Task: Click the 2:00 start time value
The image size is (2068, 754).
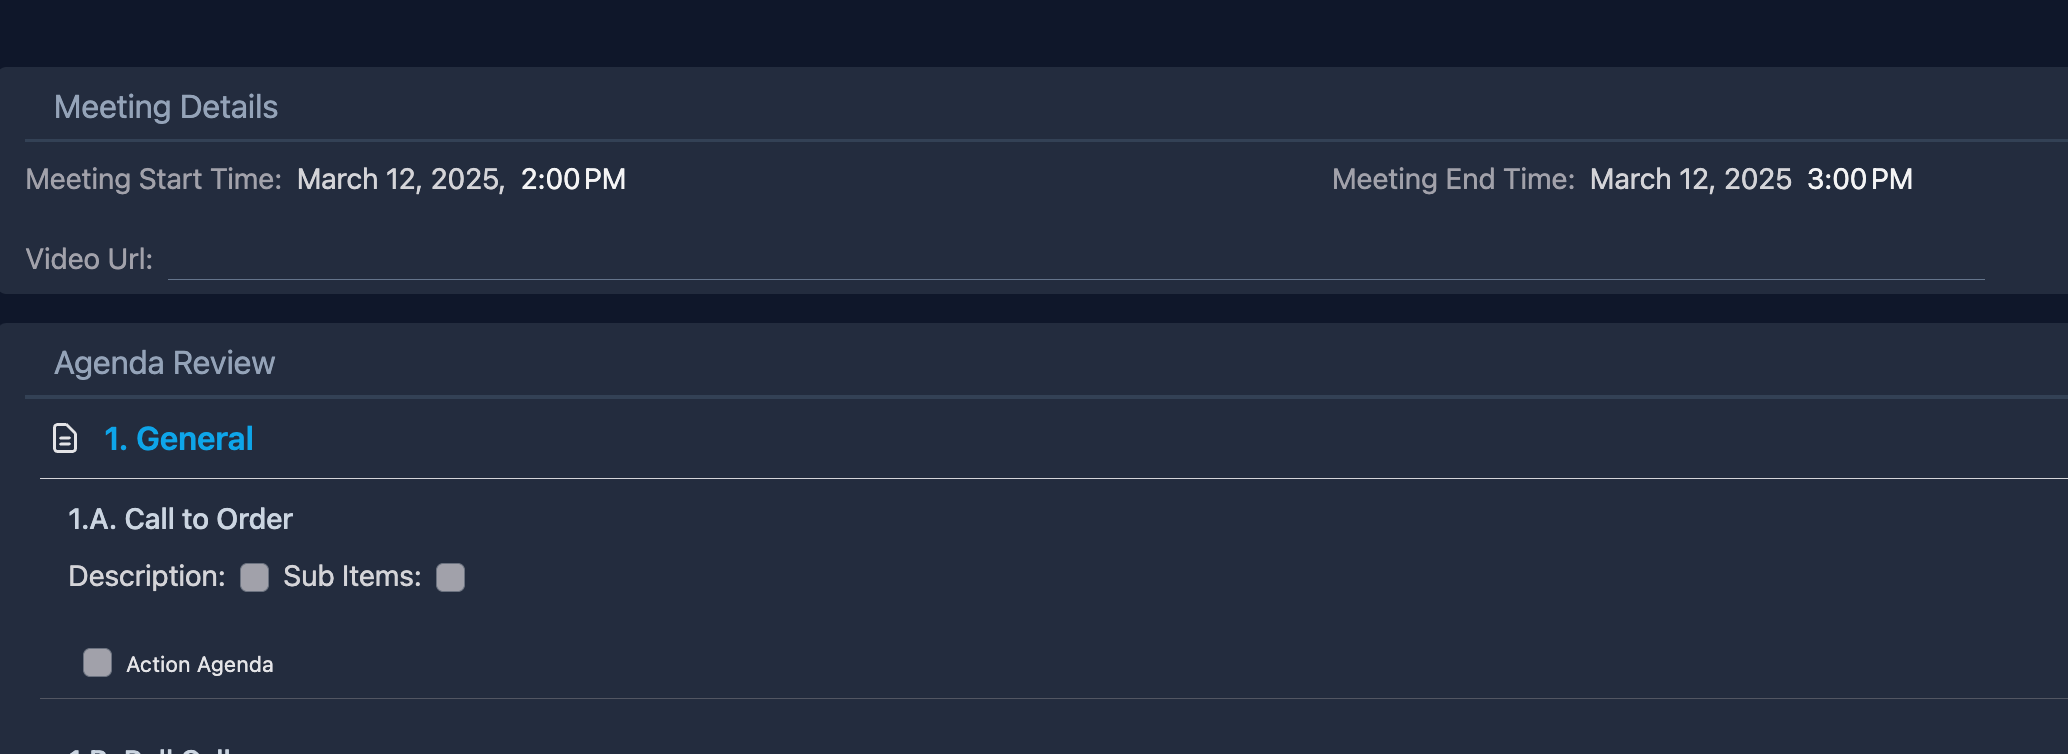Action: (550, 180)
